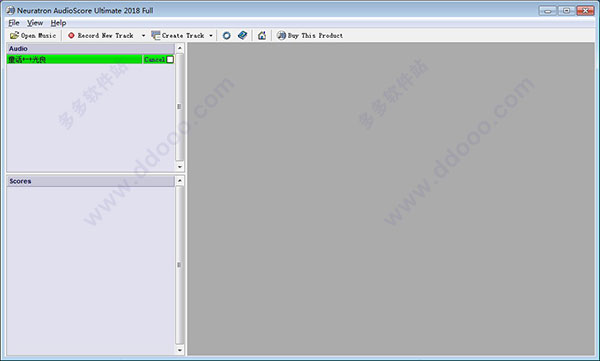Click the Audio panel scrollbar thumb
Image resolution: width=600 pixels, height=361 pixels.
[179, 107]
